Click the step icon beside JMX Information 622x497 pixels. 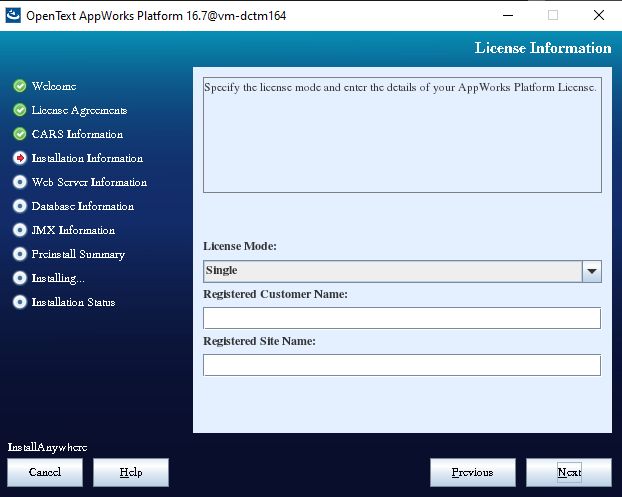(x=20, y=230)
